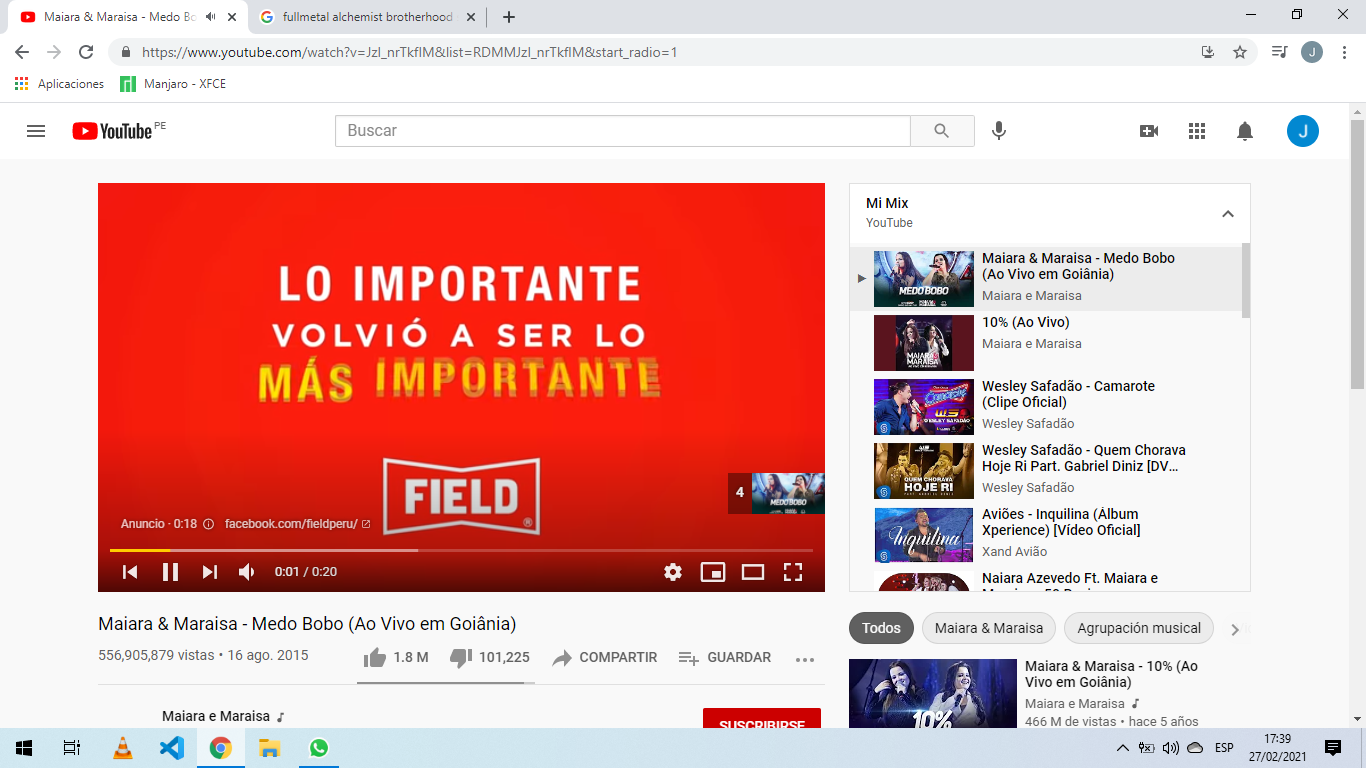
Task: Open the media control icon in Chrome toolbar
Action: [x=1279, y=52]
